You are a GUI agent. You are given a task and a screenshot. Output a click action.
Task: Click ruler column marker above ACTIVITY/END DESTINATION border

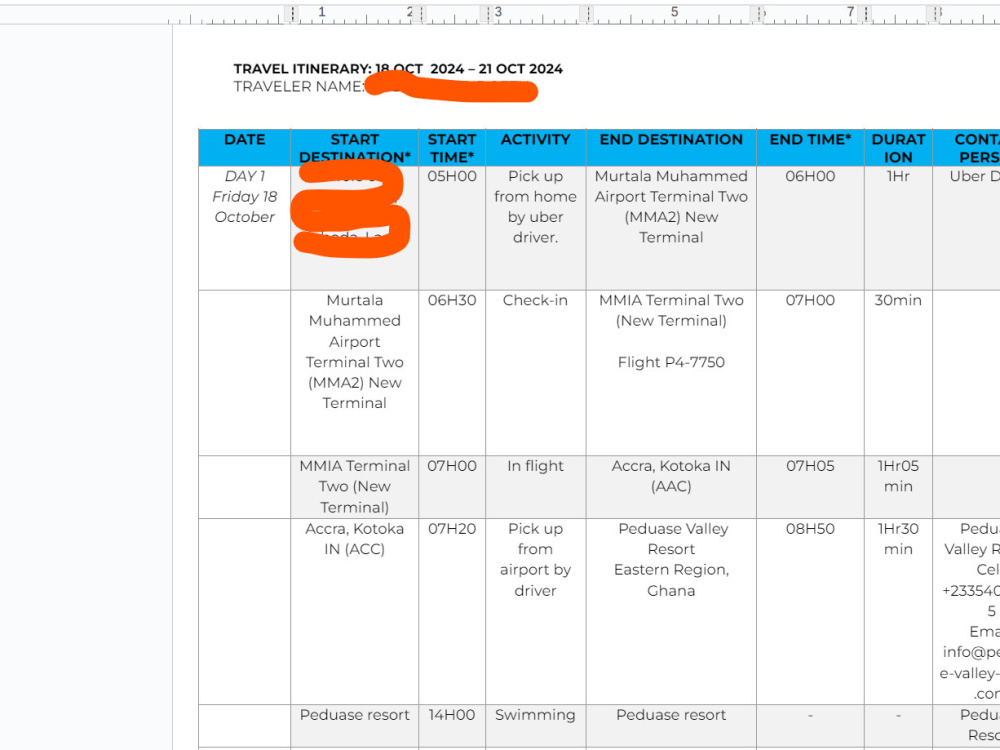pos(587,13)
